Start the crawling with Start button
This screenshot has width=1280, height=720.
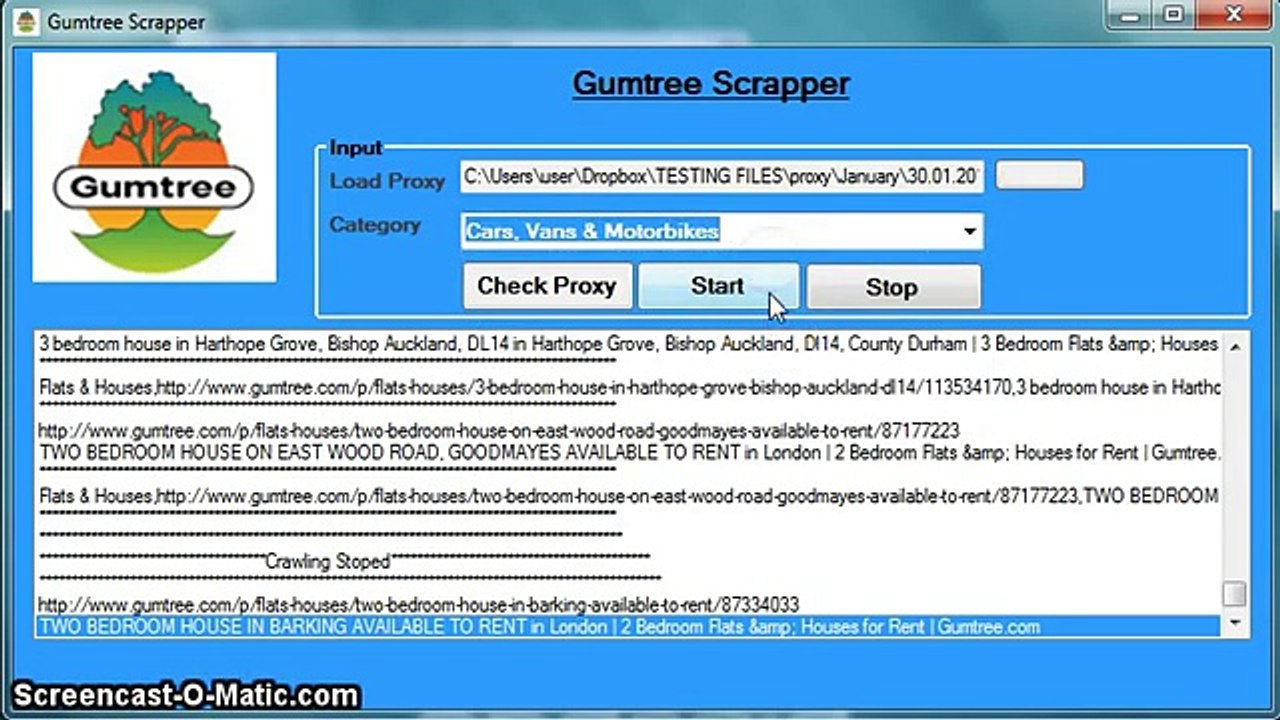click(718, 286)
